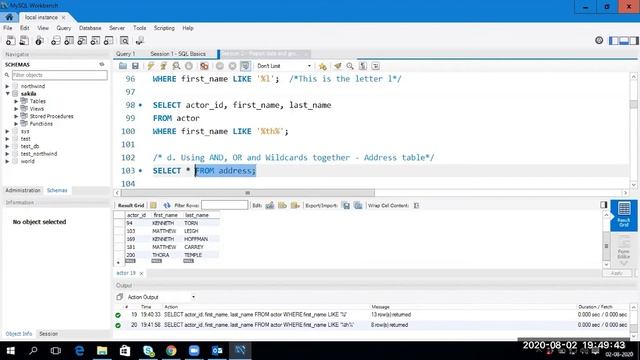Export recordset to external file icon

[x=346, y=205]
